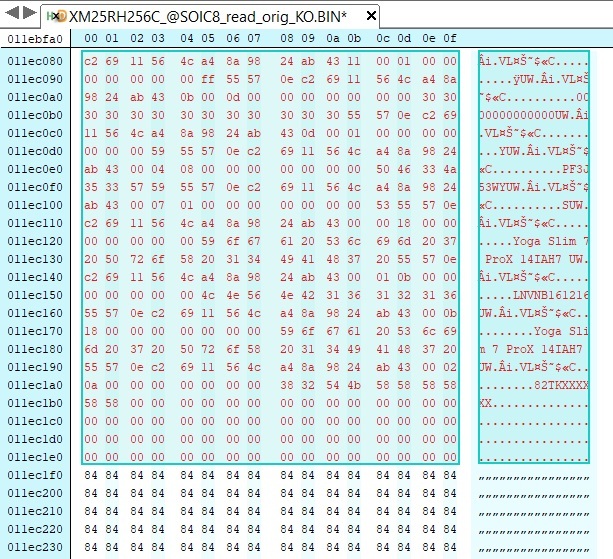
Task: Click column header 00
Action: pyautogui.click(x=91, y=38)
